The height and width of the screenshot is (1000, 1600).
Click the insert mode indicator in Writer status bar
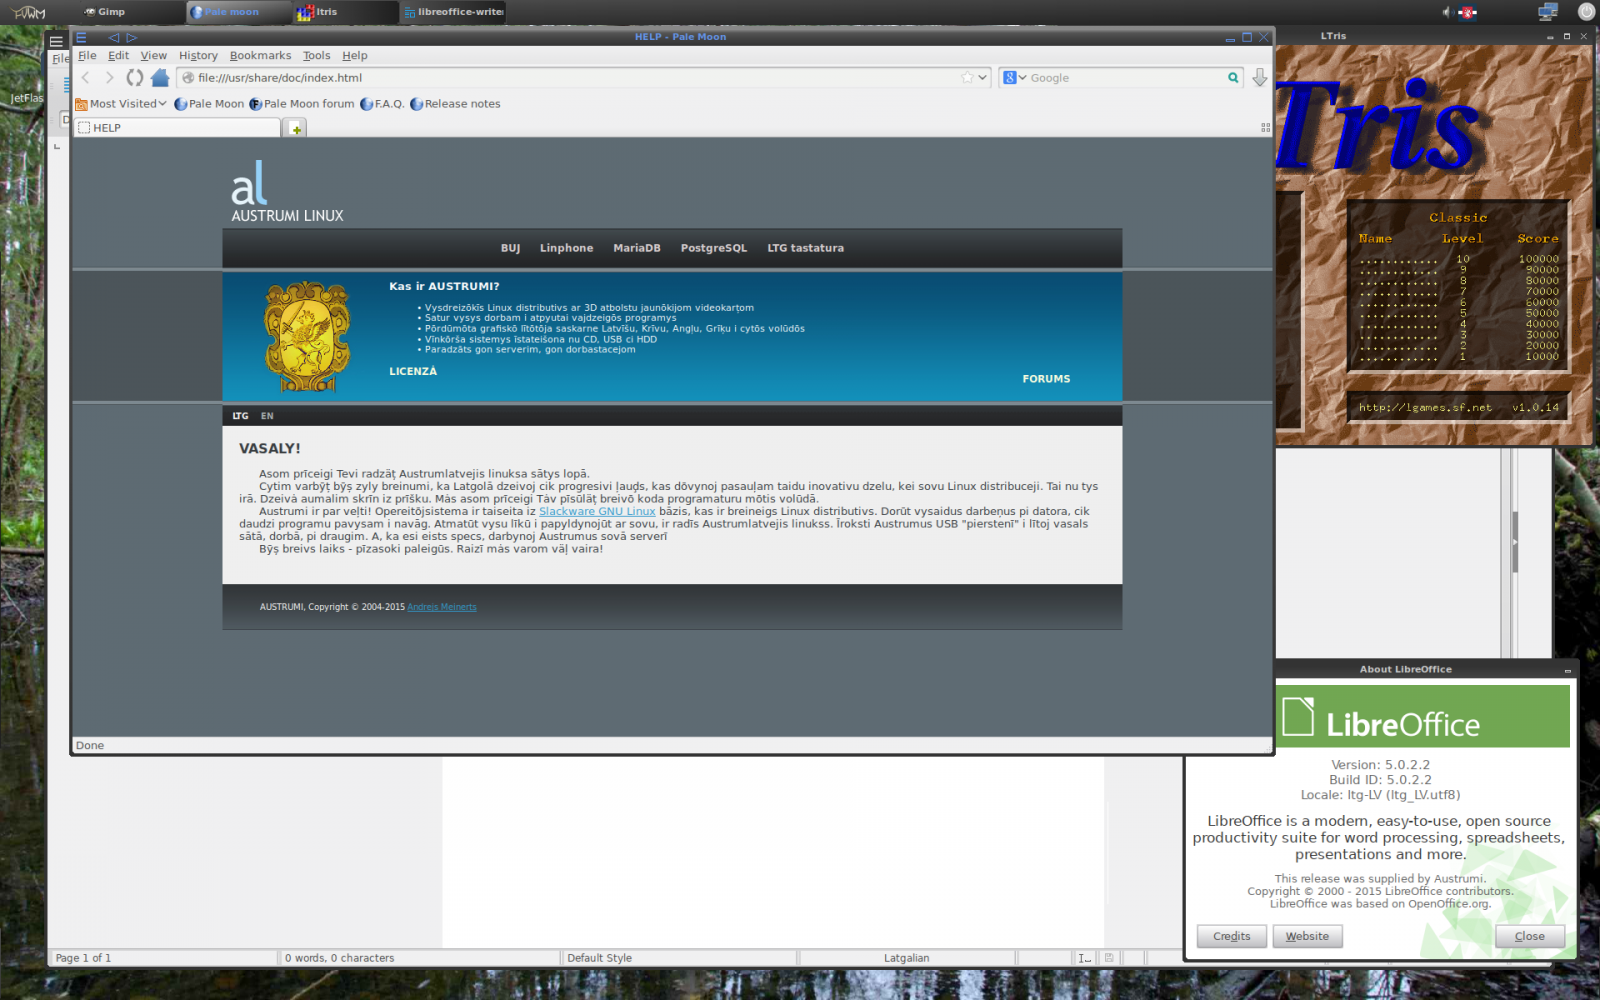coord(1084,958)
